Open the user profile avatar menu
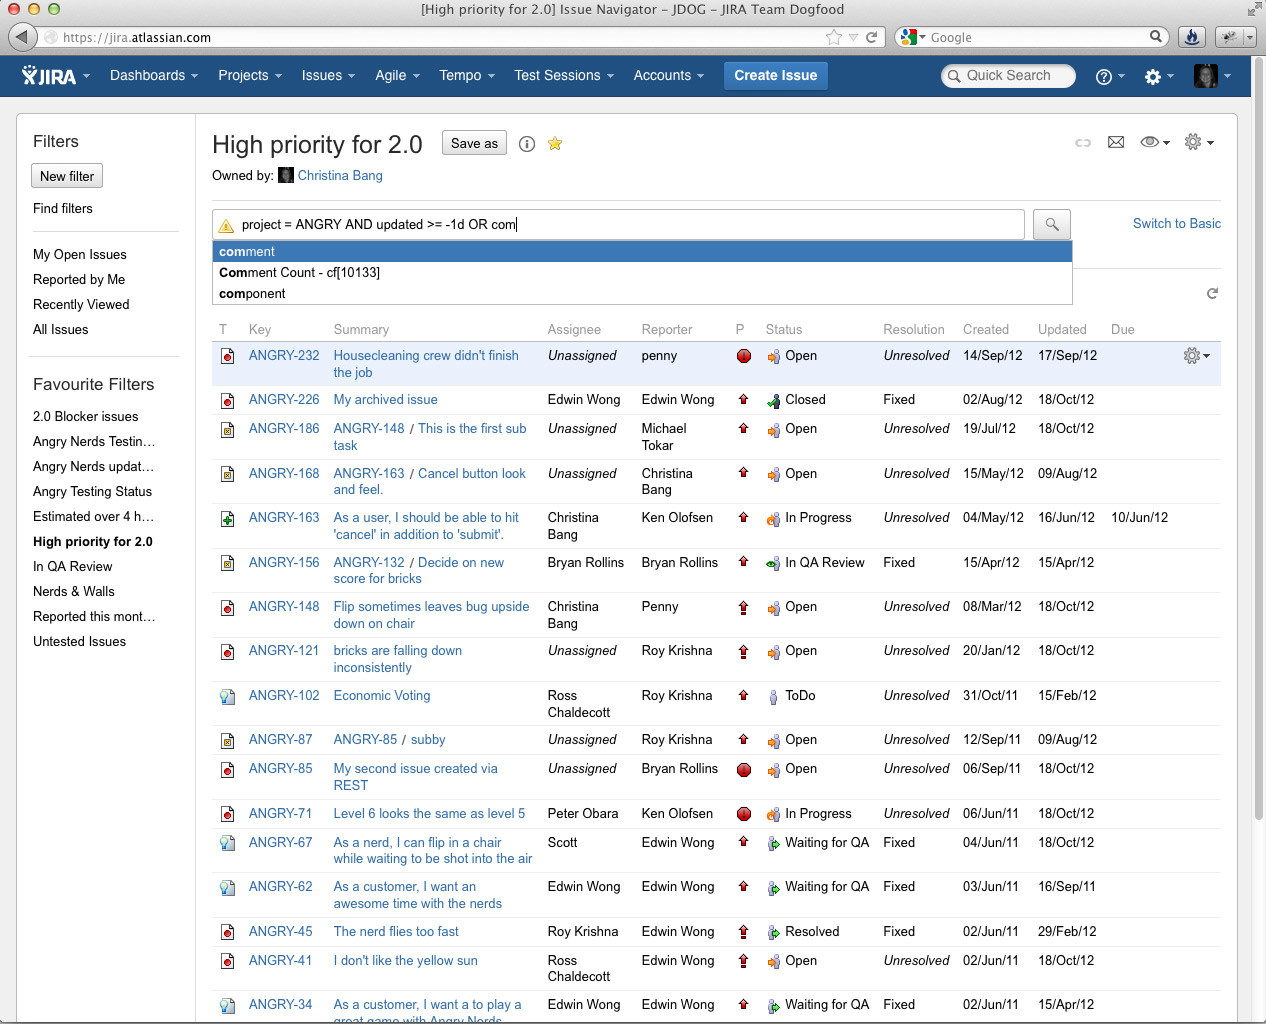1266x1024 pixels. 1212,76
